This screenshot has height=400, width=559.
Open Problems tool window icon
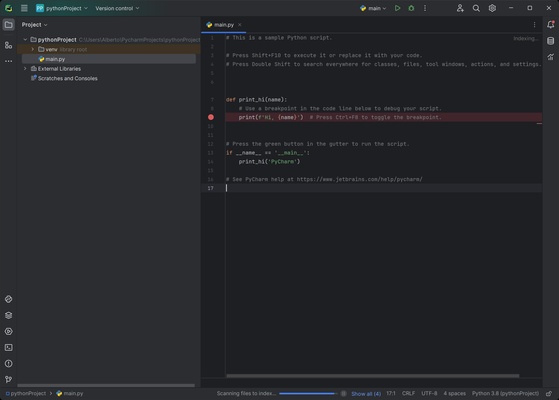[x=9, y=363]
